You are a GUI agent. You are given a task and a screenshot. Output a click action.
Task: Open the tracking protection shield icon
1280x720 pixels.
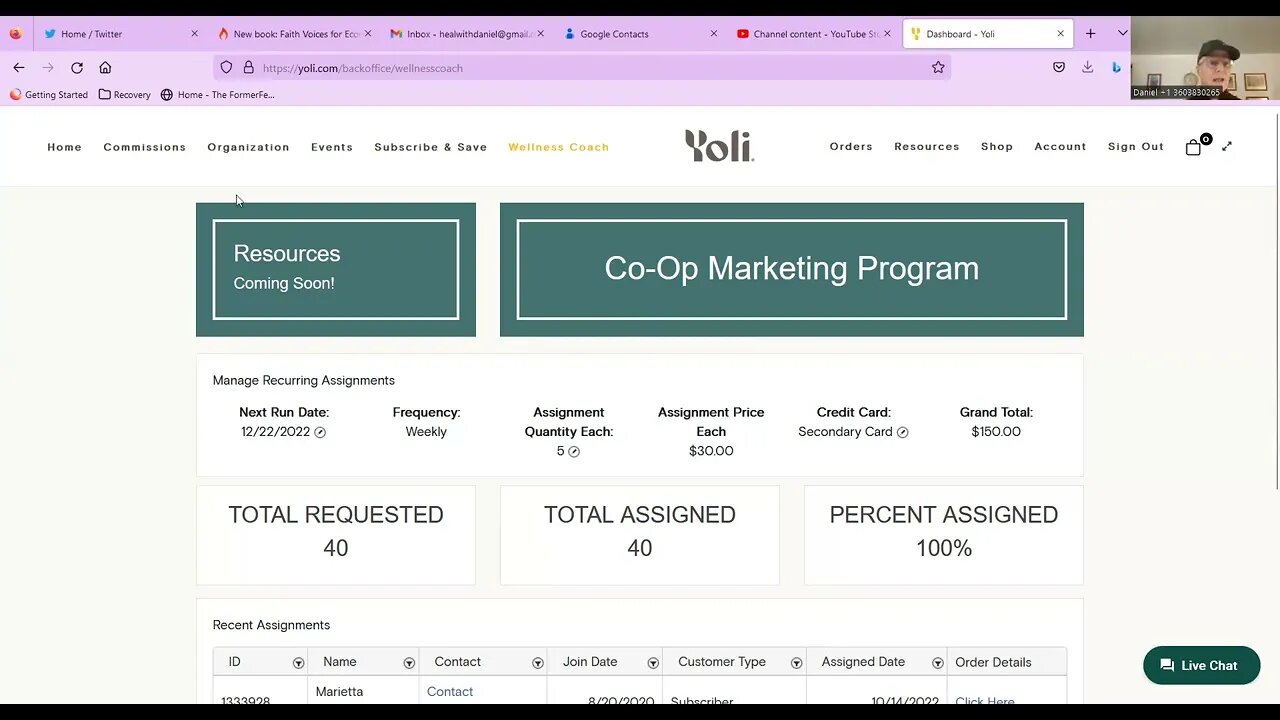pyautogui.click(x=226, y=68)
